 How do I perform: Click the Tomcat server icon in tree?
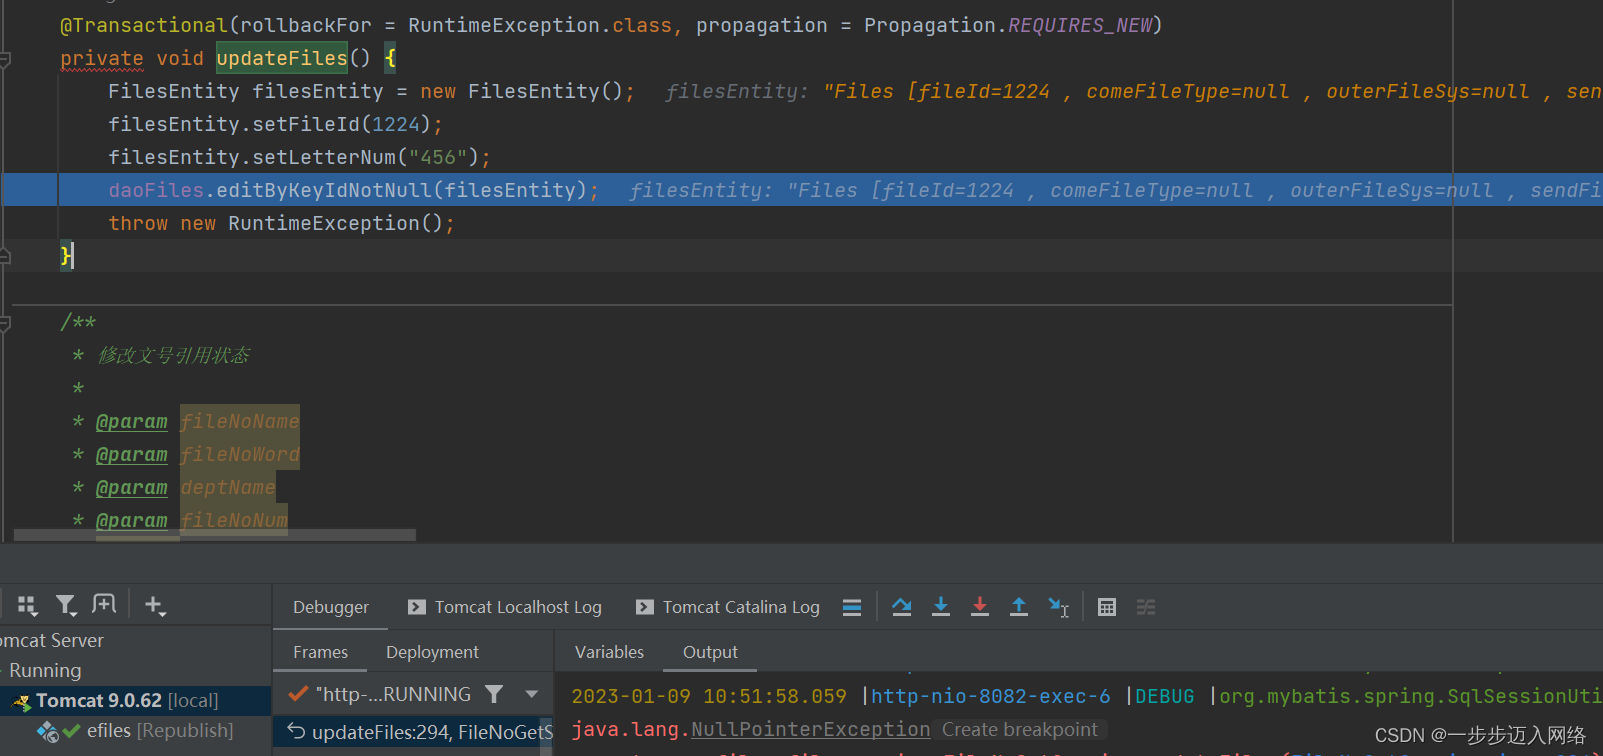coord(21,702)
